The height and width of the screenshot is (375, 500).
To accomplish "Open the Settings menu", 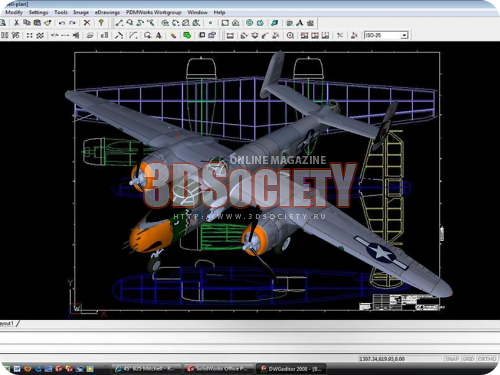I will 38,12.
